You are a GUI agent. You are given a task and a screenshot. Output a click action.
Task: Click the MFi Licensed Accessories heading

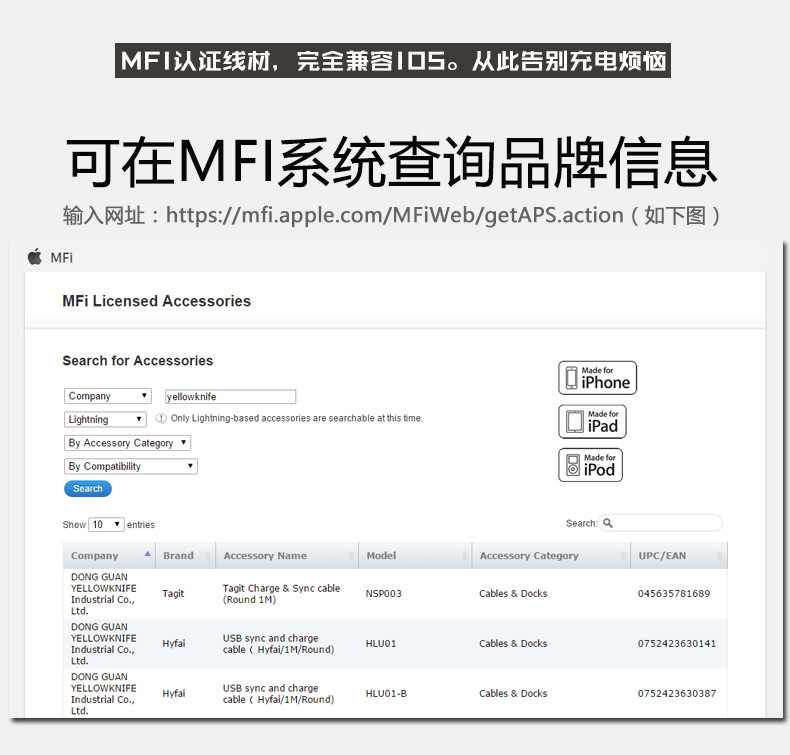tap(156, 301)
